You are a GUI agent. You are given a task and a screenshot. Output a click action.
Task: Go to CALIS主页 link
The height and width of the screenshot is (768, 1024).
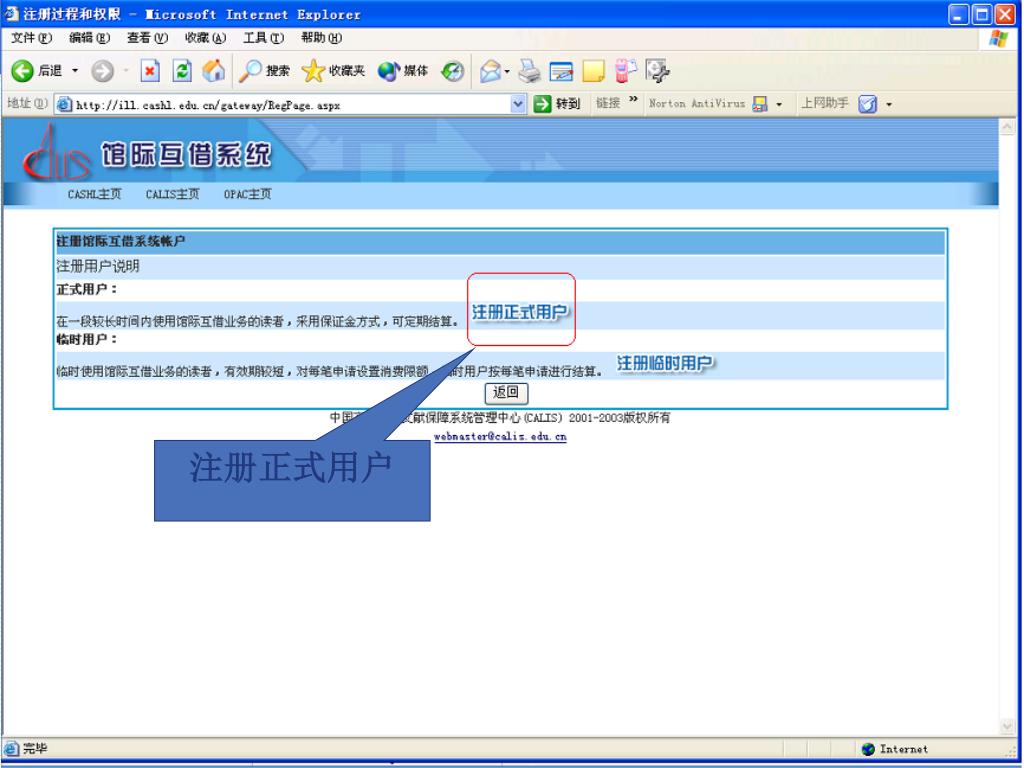(172, 194)
